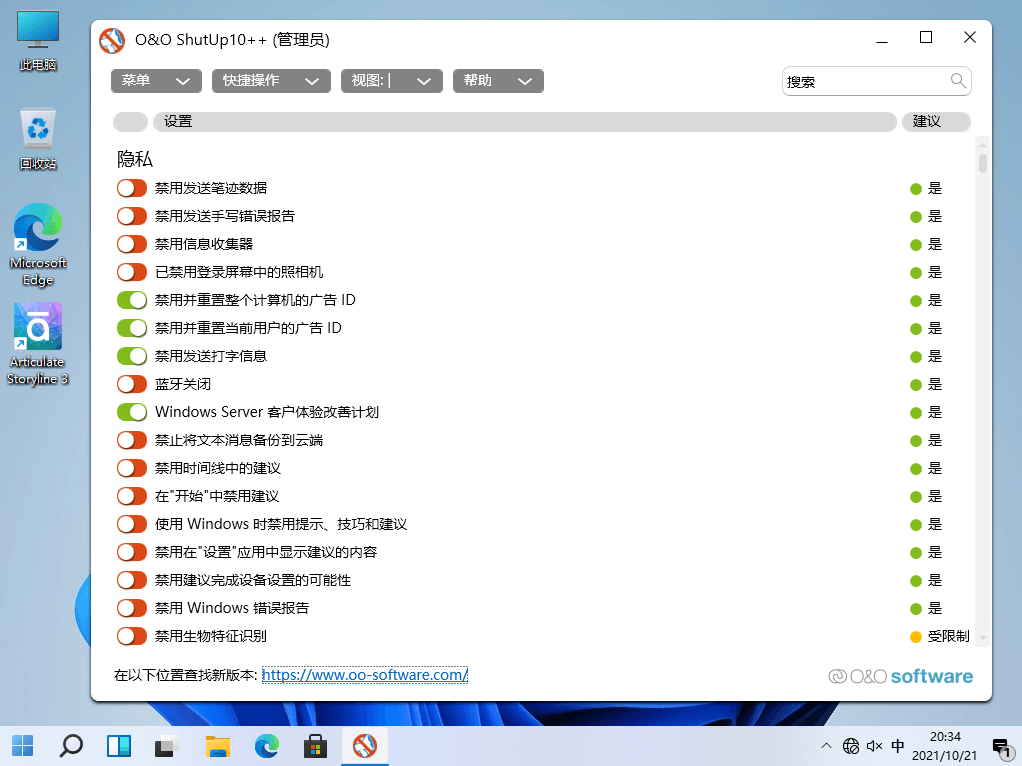Click the muted volume tray icon
Screen dimensions: 1022x766
coord(874,745)
